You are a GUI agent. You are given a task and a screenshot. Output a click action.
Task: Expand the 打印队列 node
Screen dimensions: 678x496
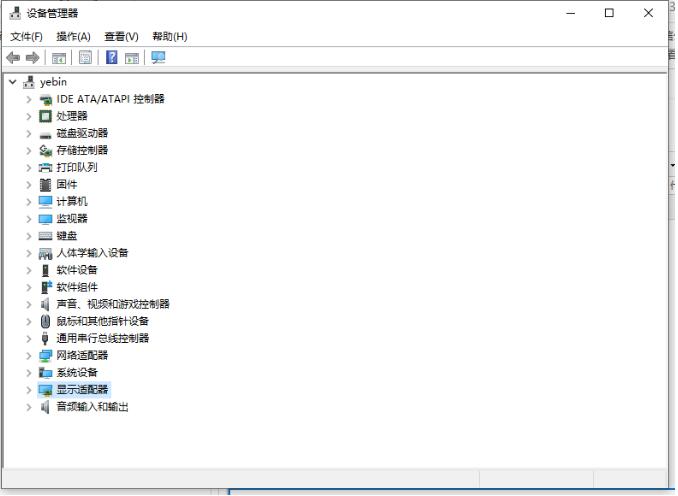(x=29, y=168)
